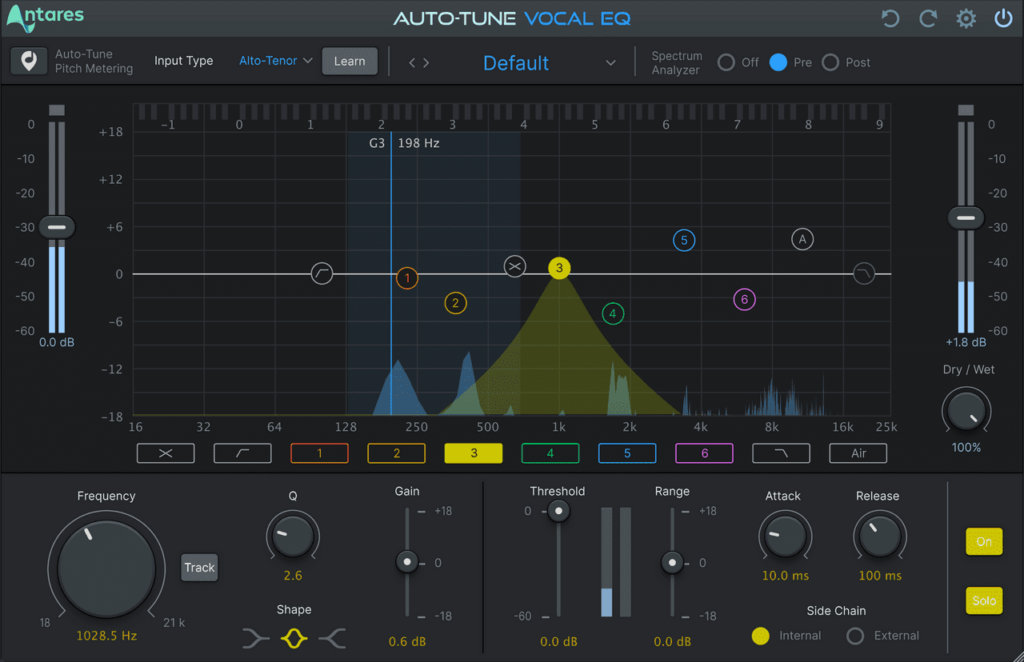Image resolution: width=1024 pixels, height=662 pixels.
Task: Select the Air band A node
Action: point(802,240)
